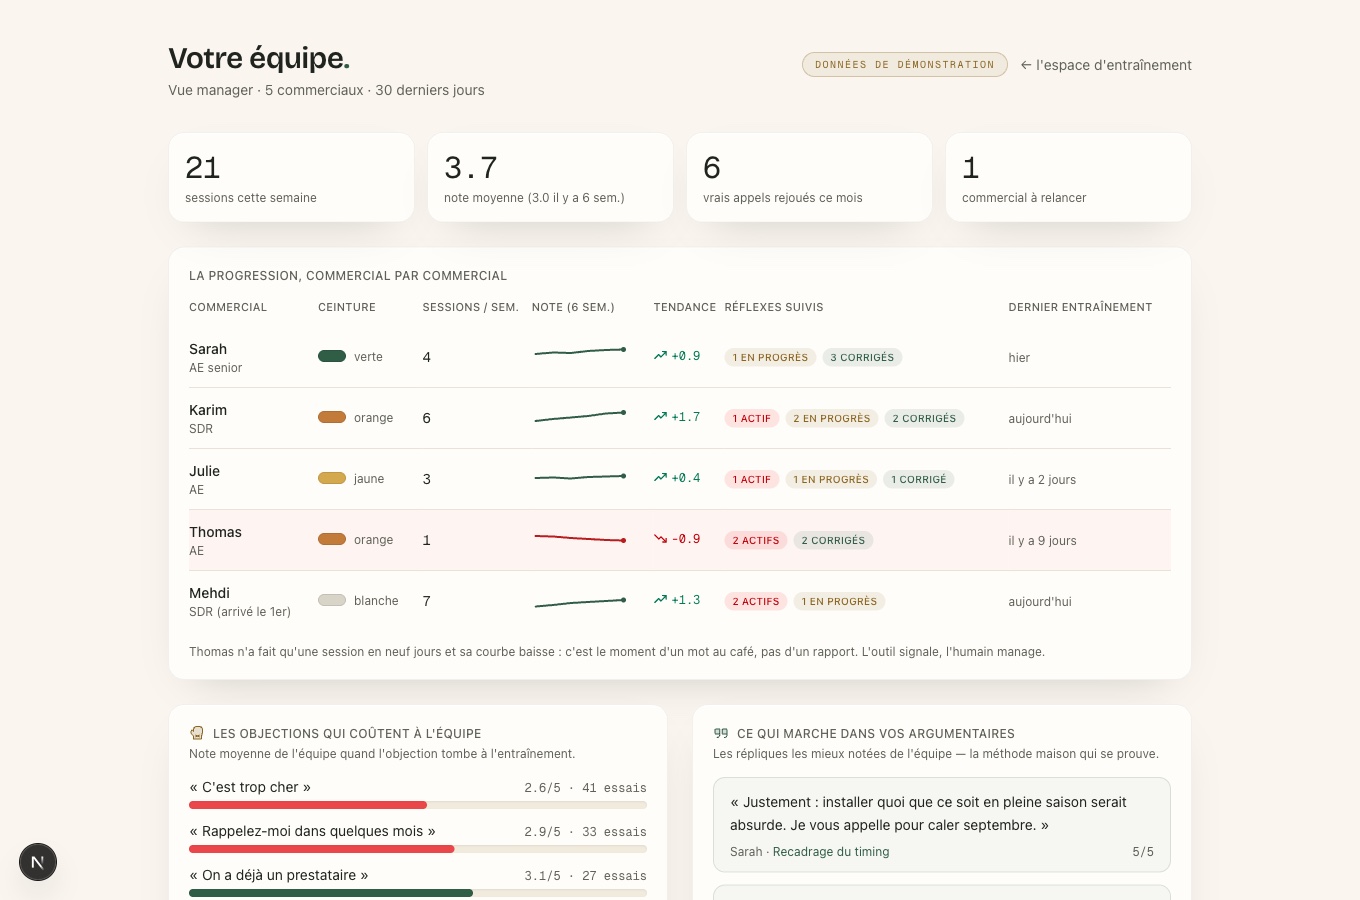
Task: Click the boxing glove objections icon
Action: click(x=197, y=733)
